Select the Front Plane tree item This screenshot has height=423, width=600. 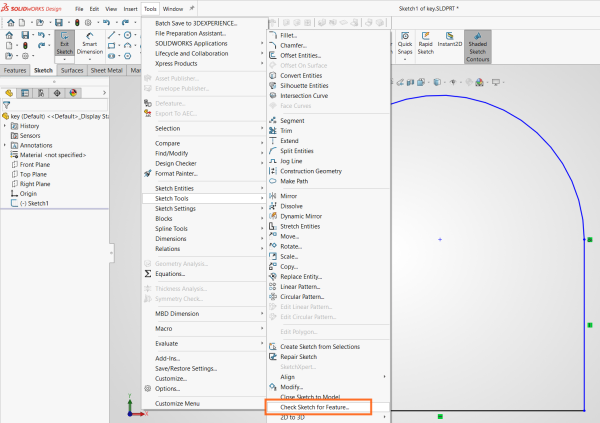pyautogui.click(x=35, y=165)
